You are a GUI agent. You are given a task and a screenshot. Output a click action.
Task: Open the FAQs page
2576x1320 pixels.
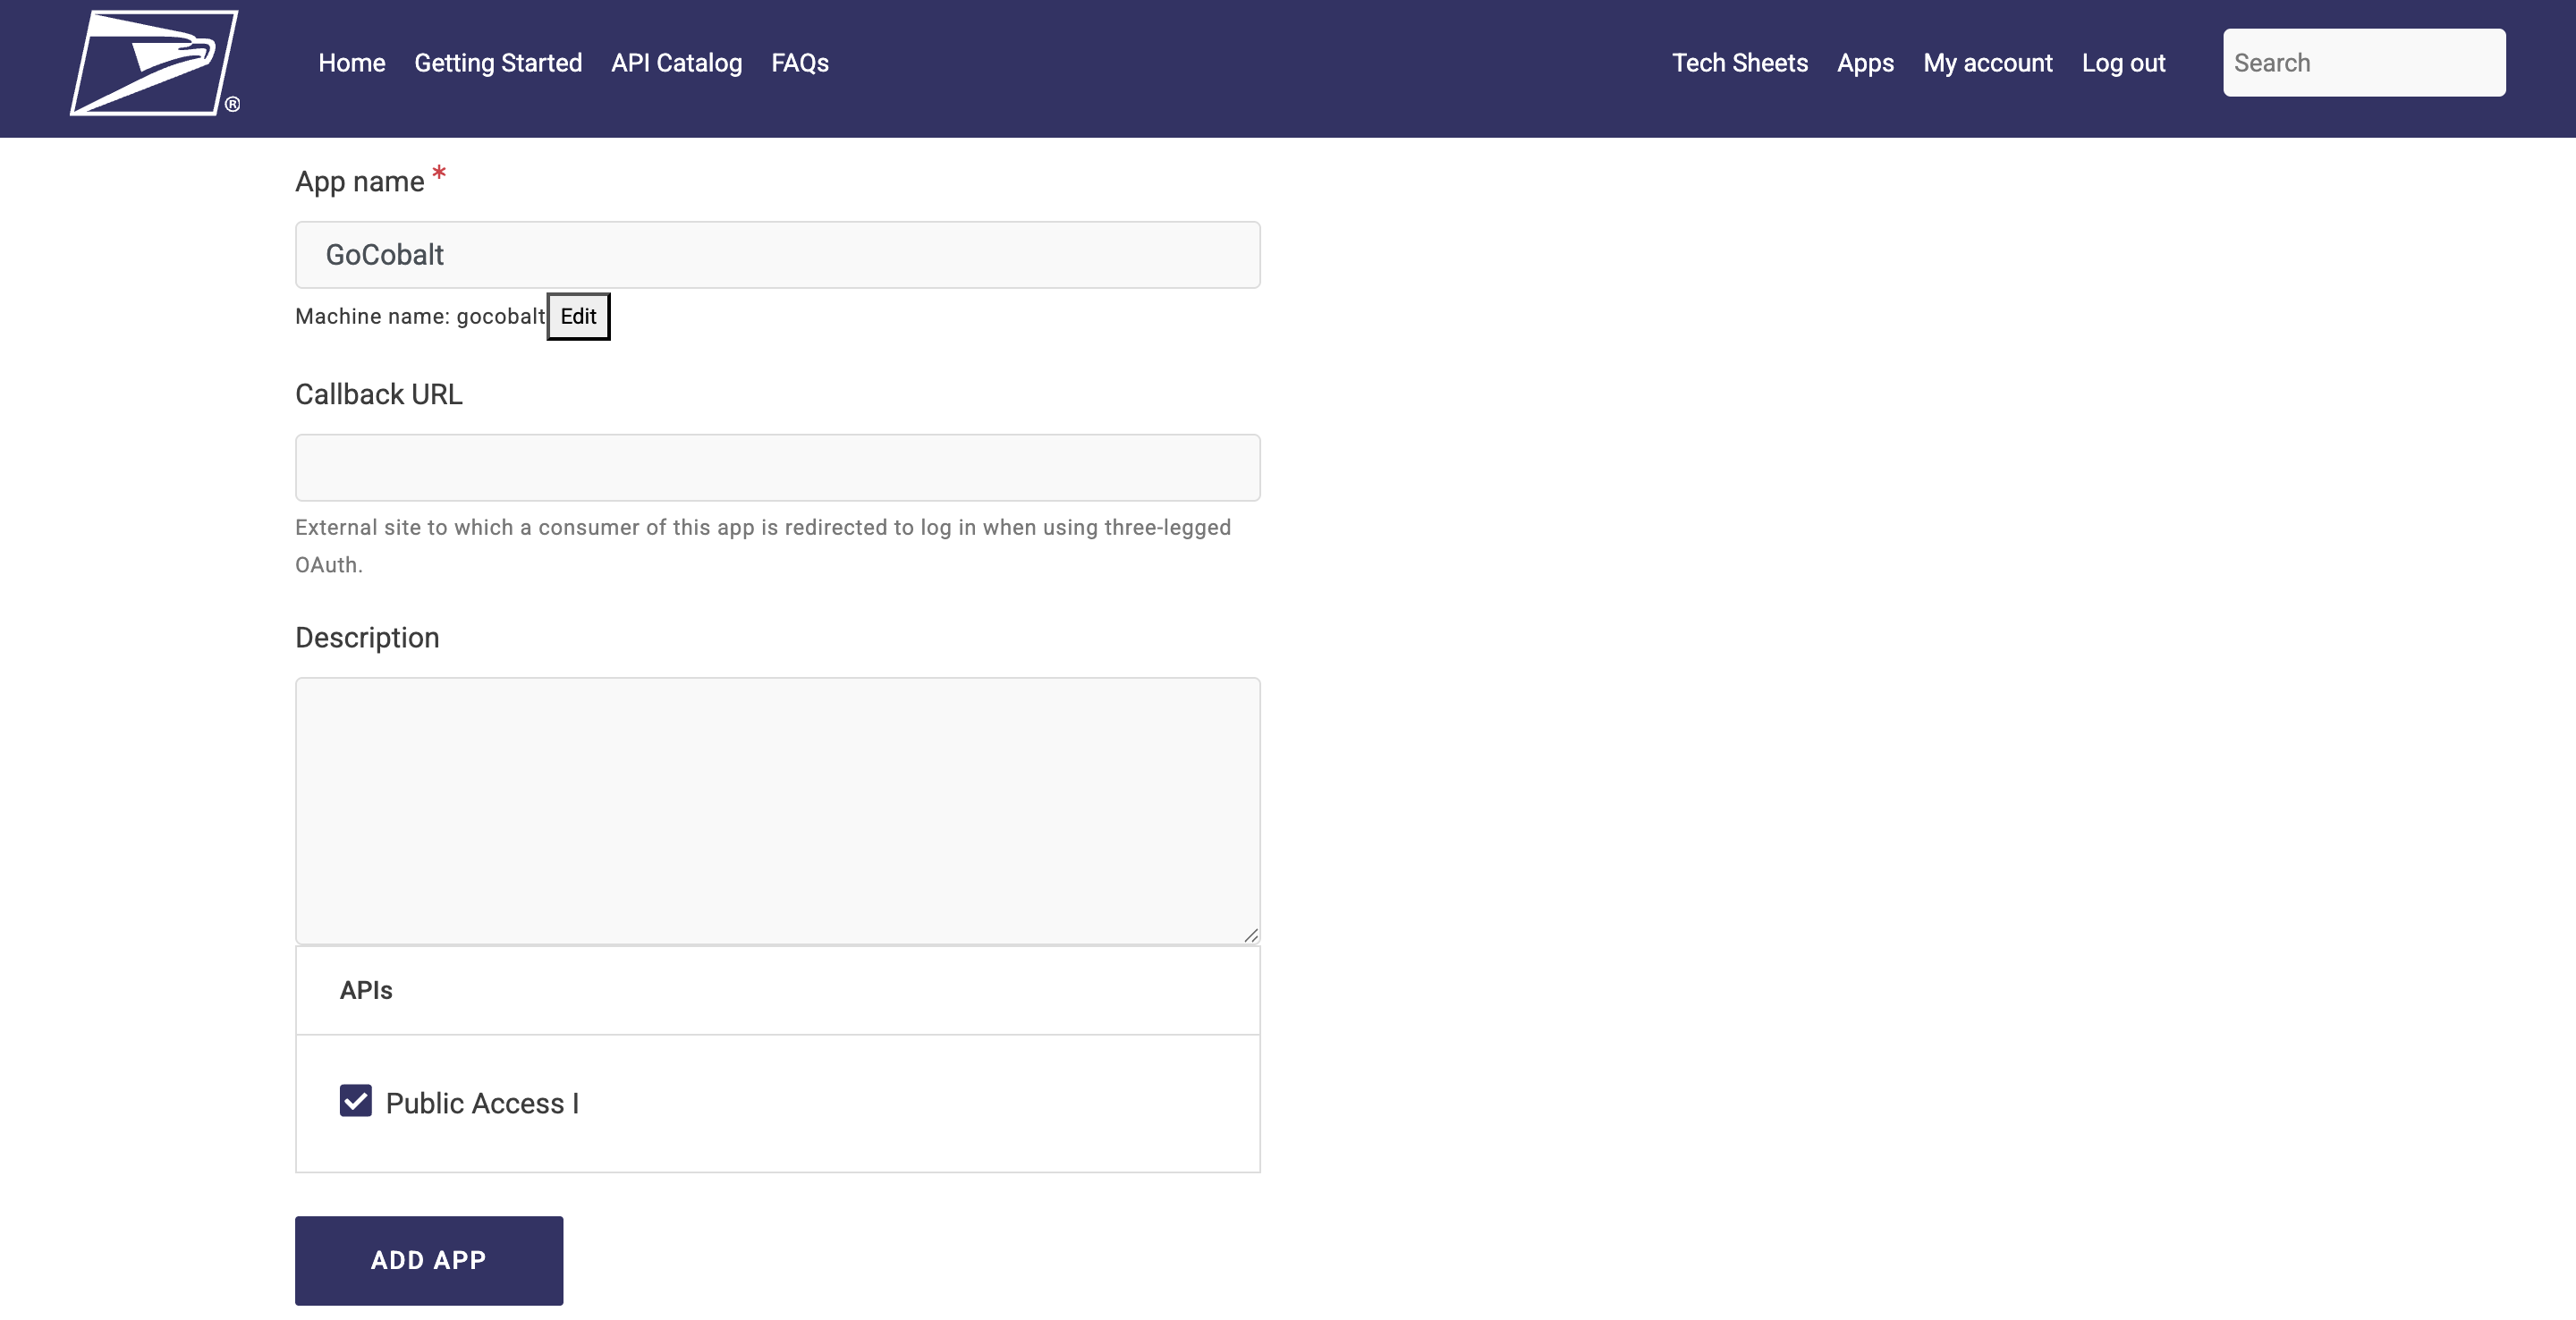click(799, 62)
